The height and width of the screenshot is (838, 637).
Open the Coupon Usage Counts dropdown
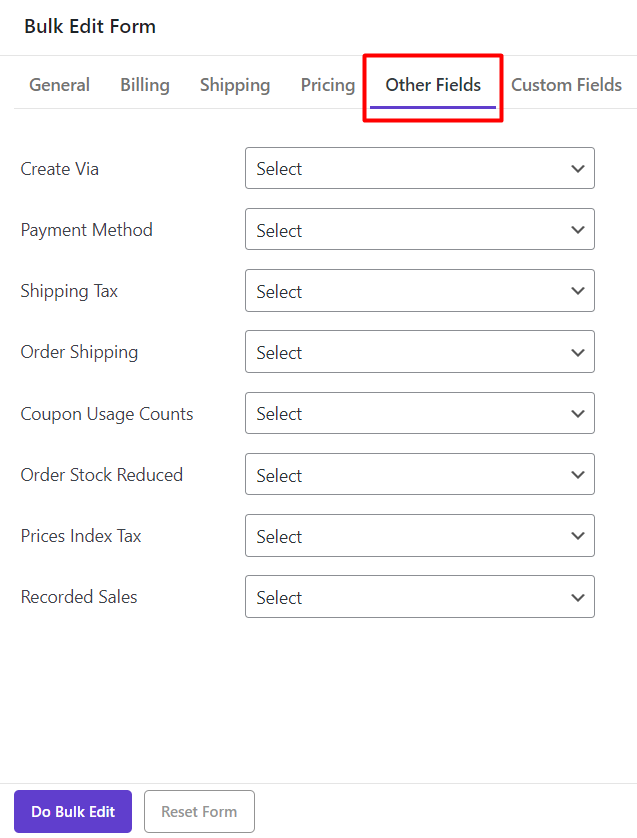coord(419,413)
